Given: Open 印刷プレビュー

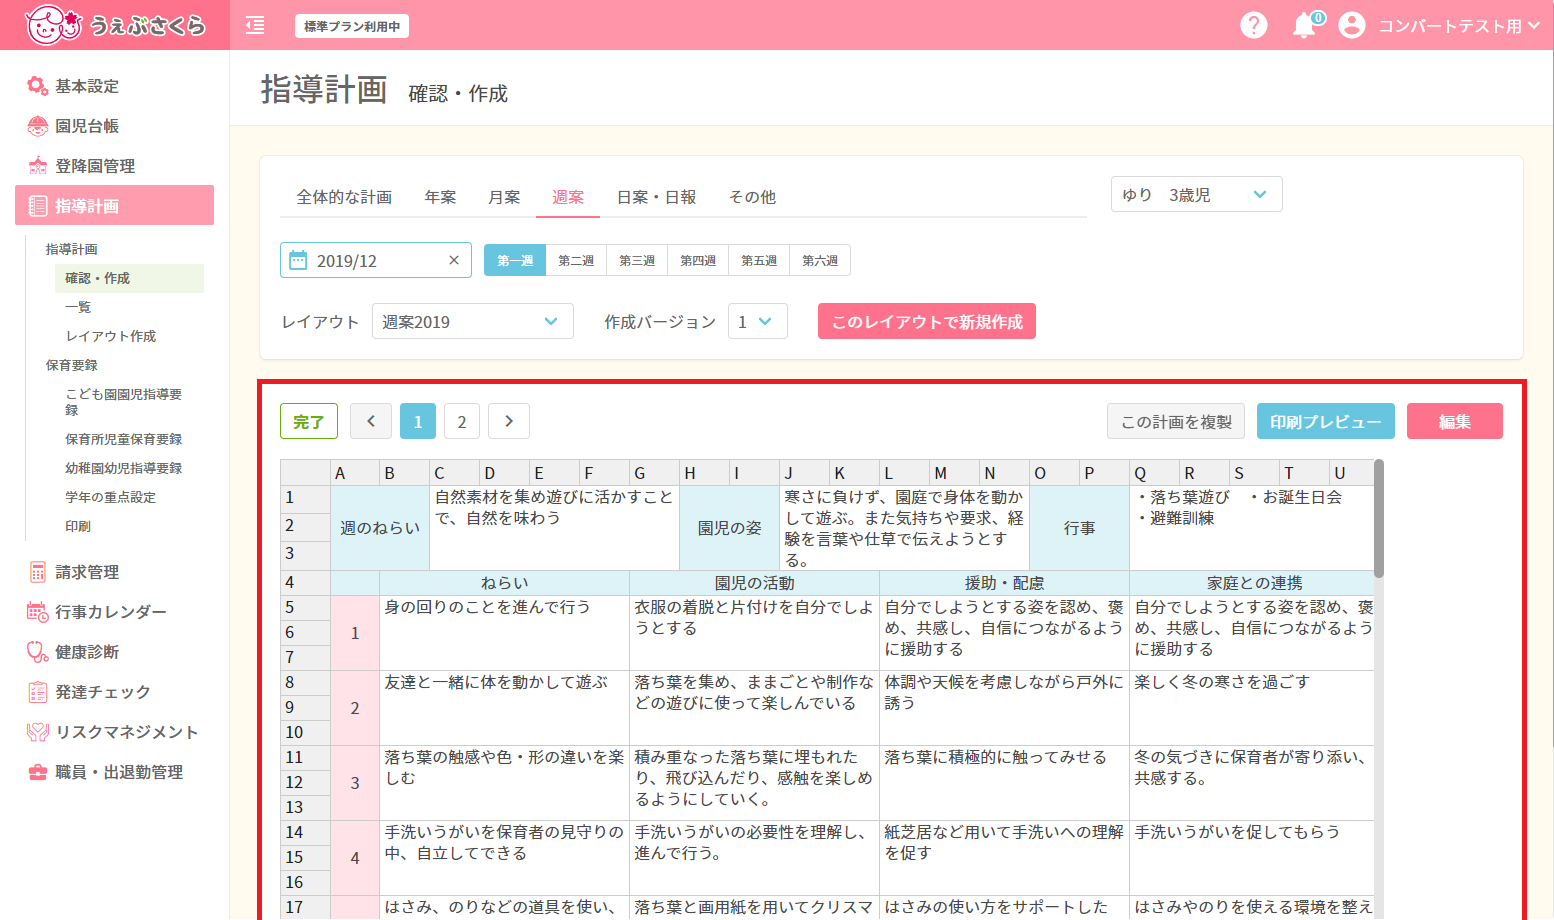Looking at the screenshot, I should [1326, 421].
